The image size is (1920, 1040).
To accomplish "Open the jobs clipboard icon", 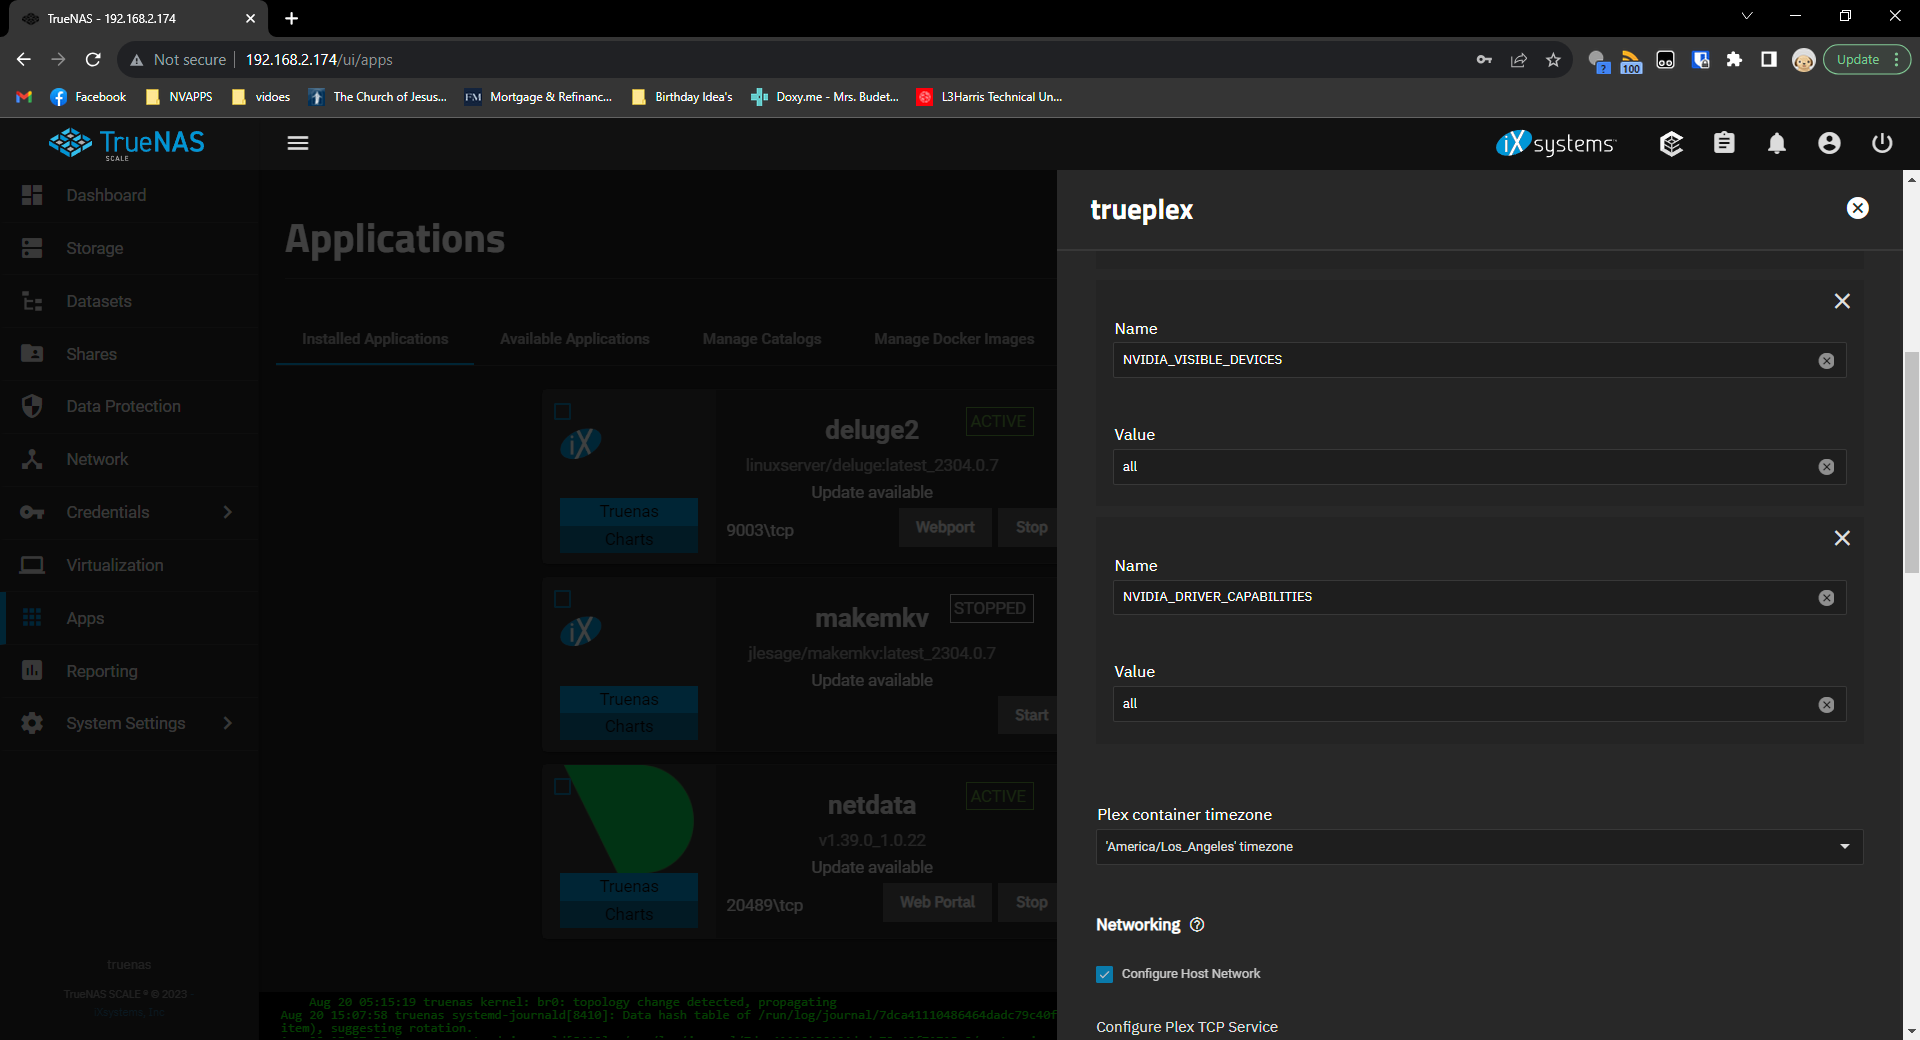I will [1724, 144].
